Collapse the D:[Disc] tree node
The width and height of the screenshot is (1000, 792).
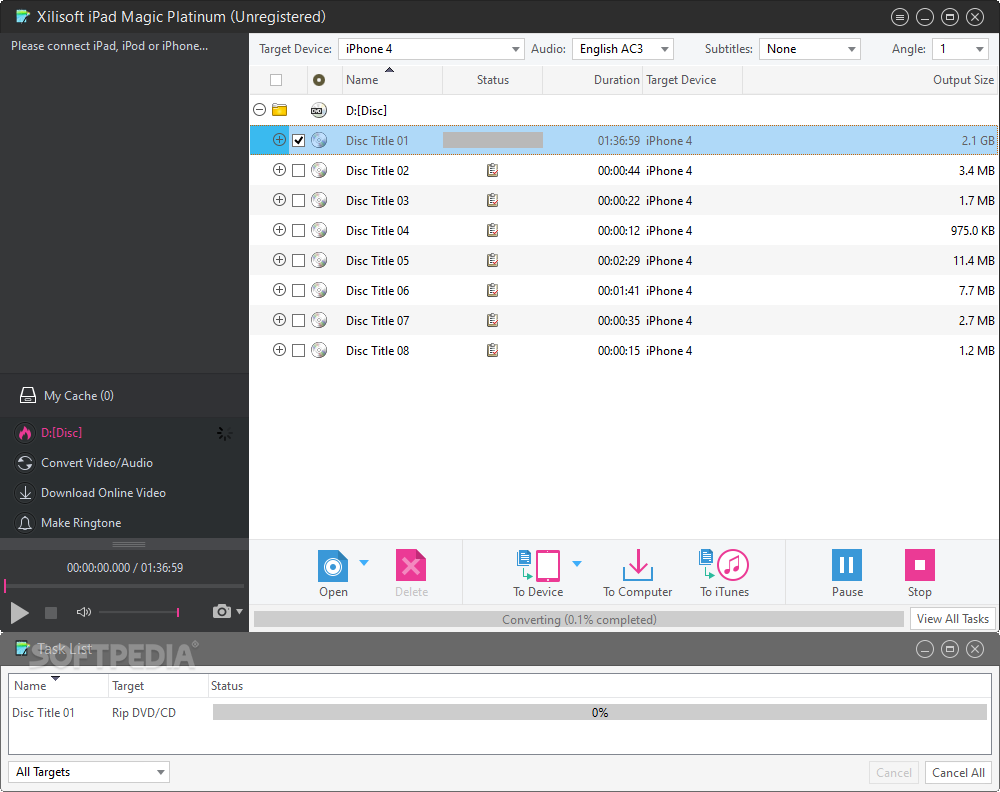pos(260,110)
